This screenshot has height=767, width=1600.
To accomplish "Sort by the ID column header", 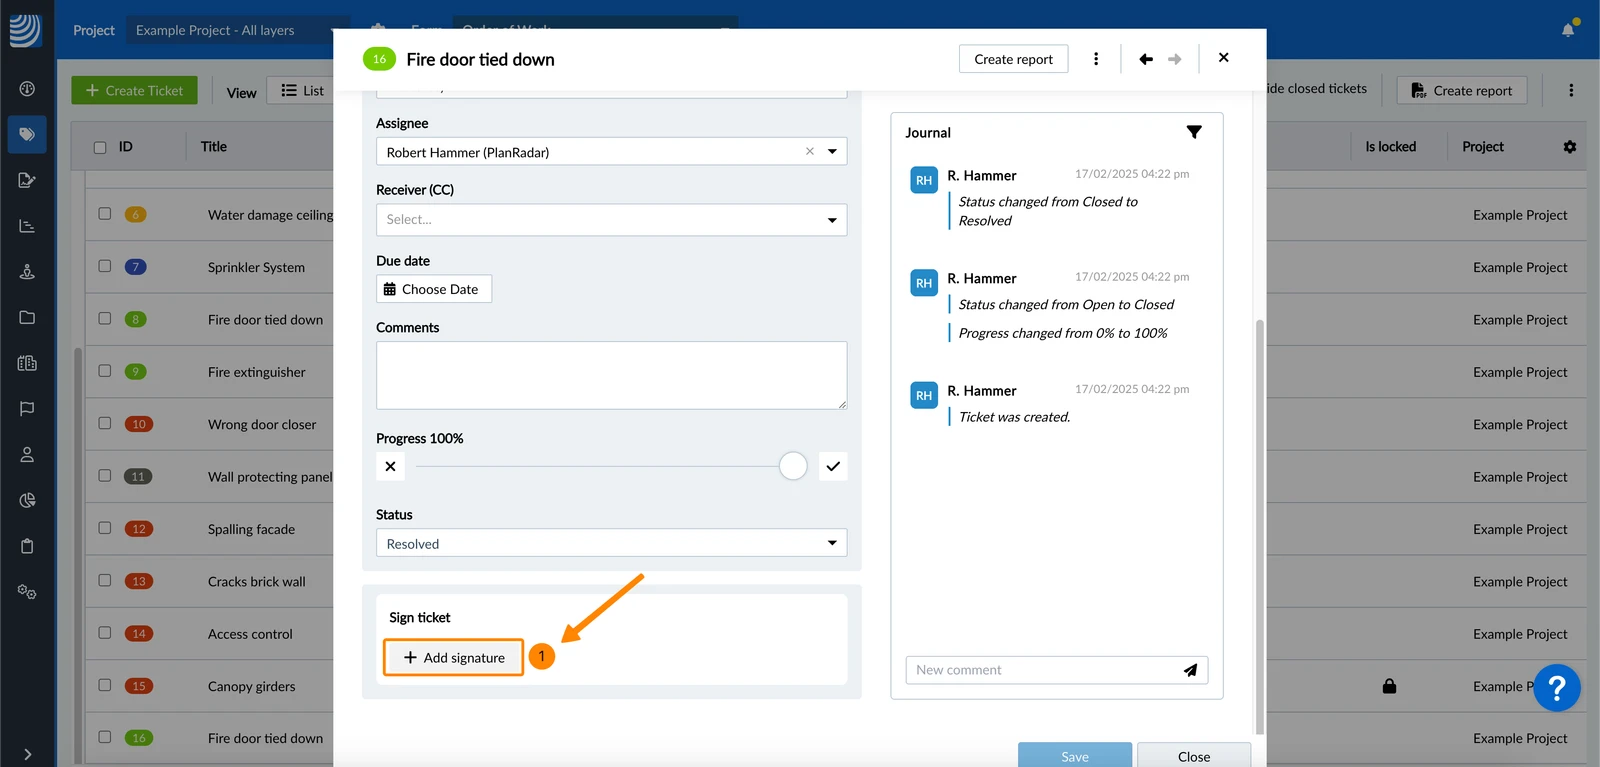I will click(126, 147).
